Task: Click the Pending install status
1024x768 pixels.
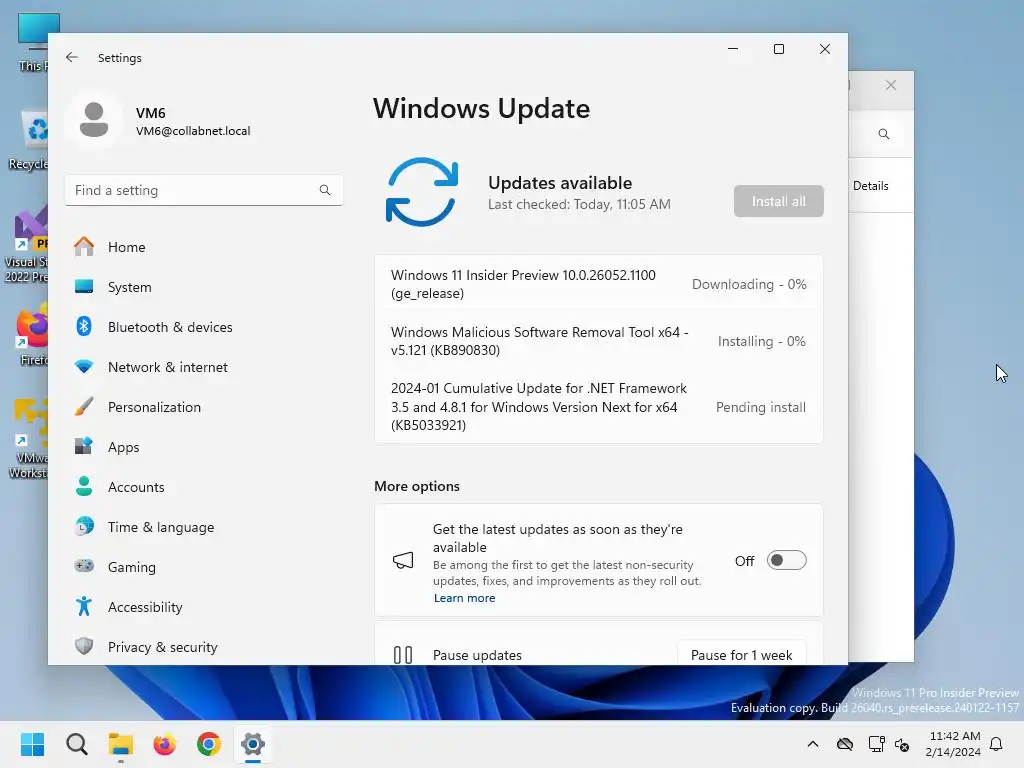Action: point(761,407)
